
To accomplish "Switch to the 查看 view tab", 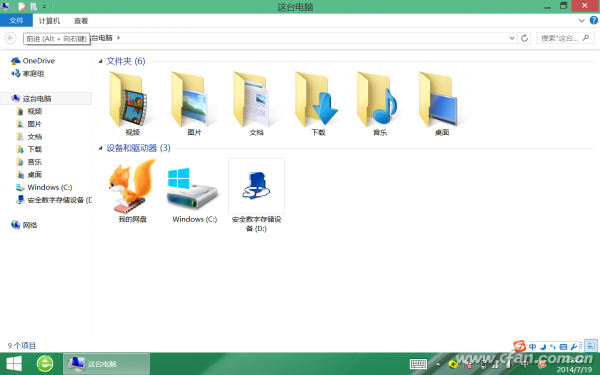I will [x=81, y=21].
